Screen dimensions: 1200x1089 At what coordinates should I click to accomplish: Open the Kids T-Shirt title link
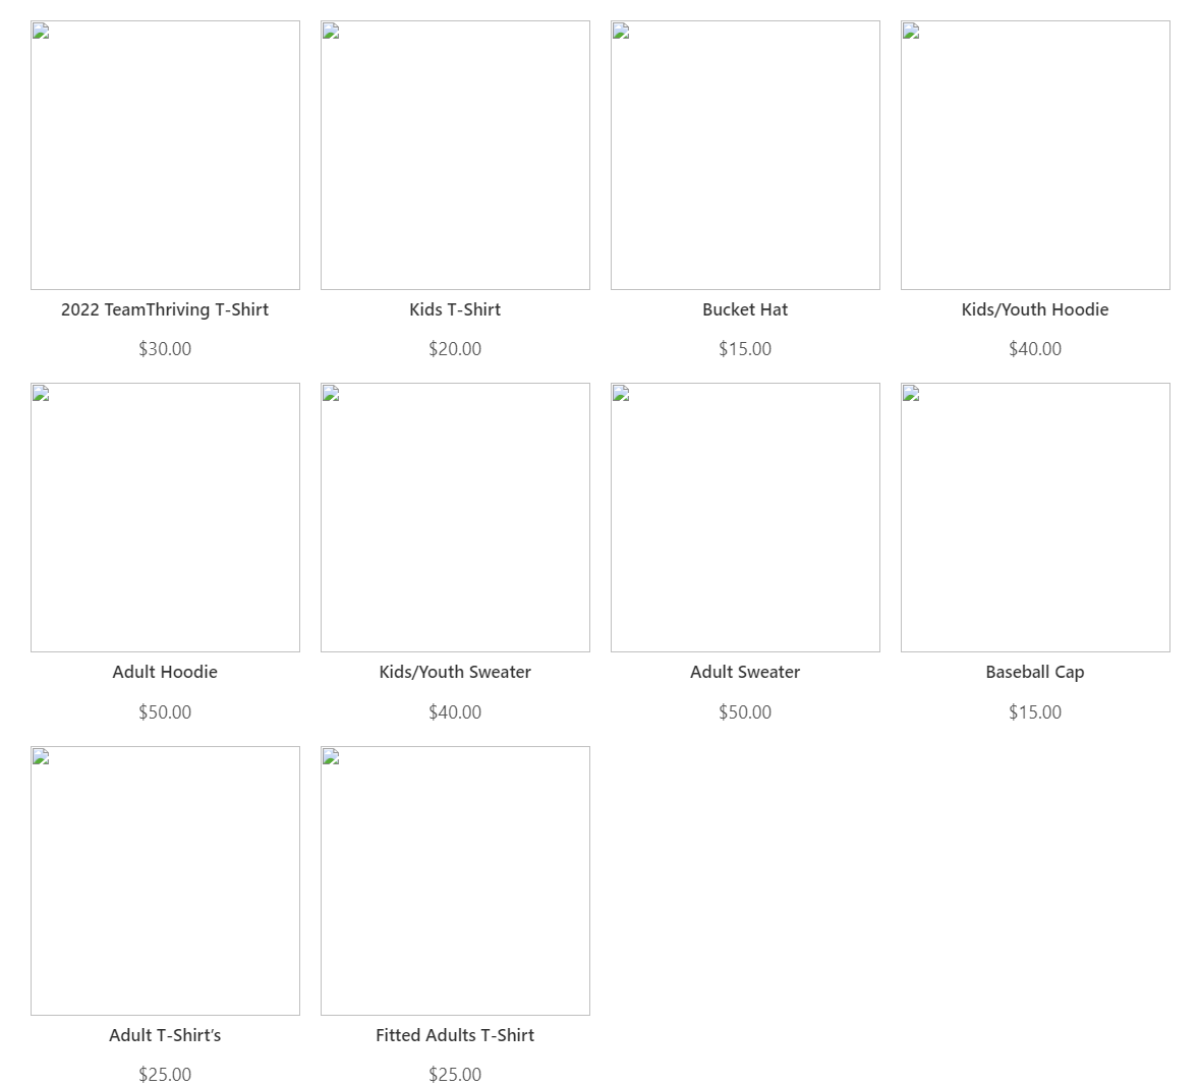pyautogui.click(x=455, y=310)
